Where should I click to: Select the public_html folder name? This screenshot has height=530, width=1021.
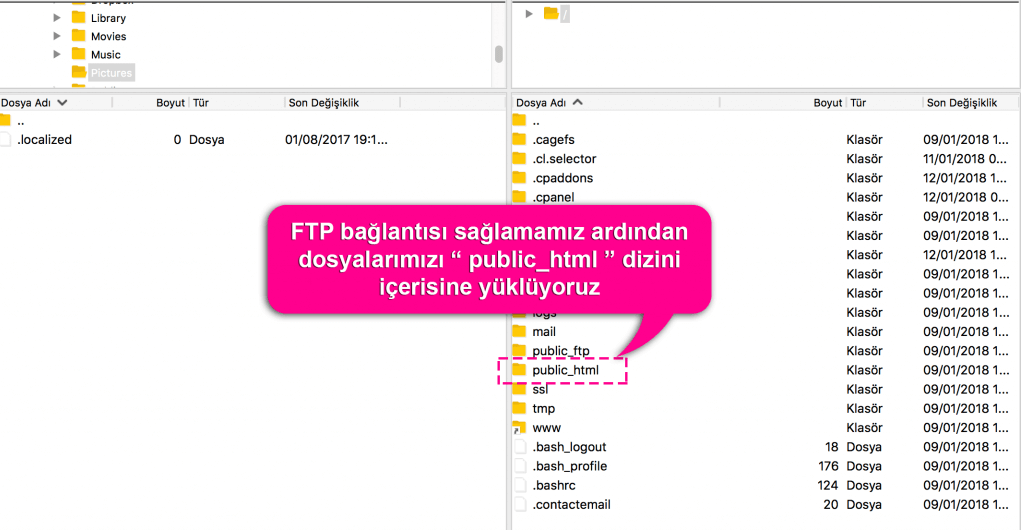(566, 370)
